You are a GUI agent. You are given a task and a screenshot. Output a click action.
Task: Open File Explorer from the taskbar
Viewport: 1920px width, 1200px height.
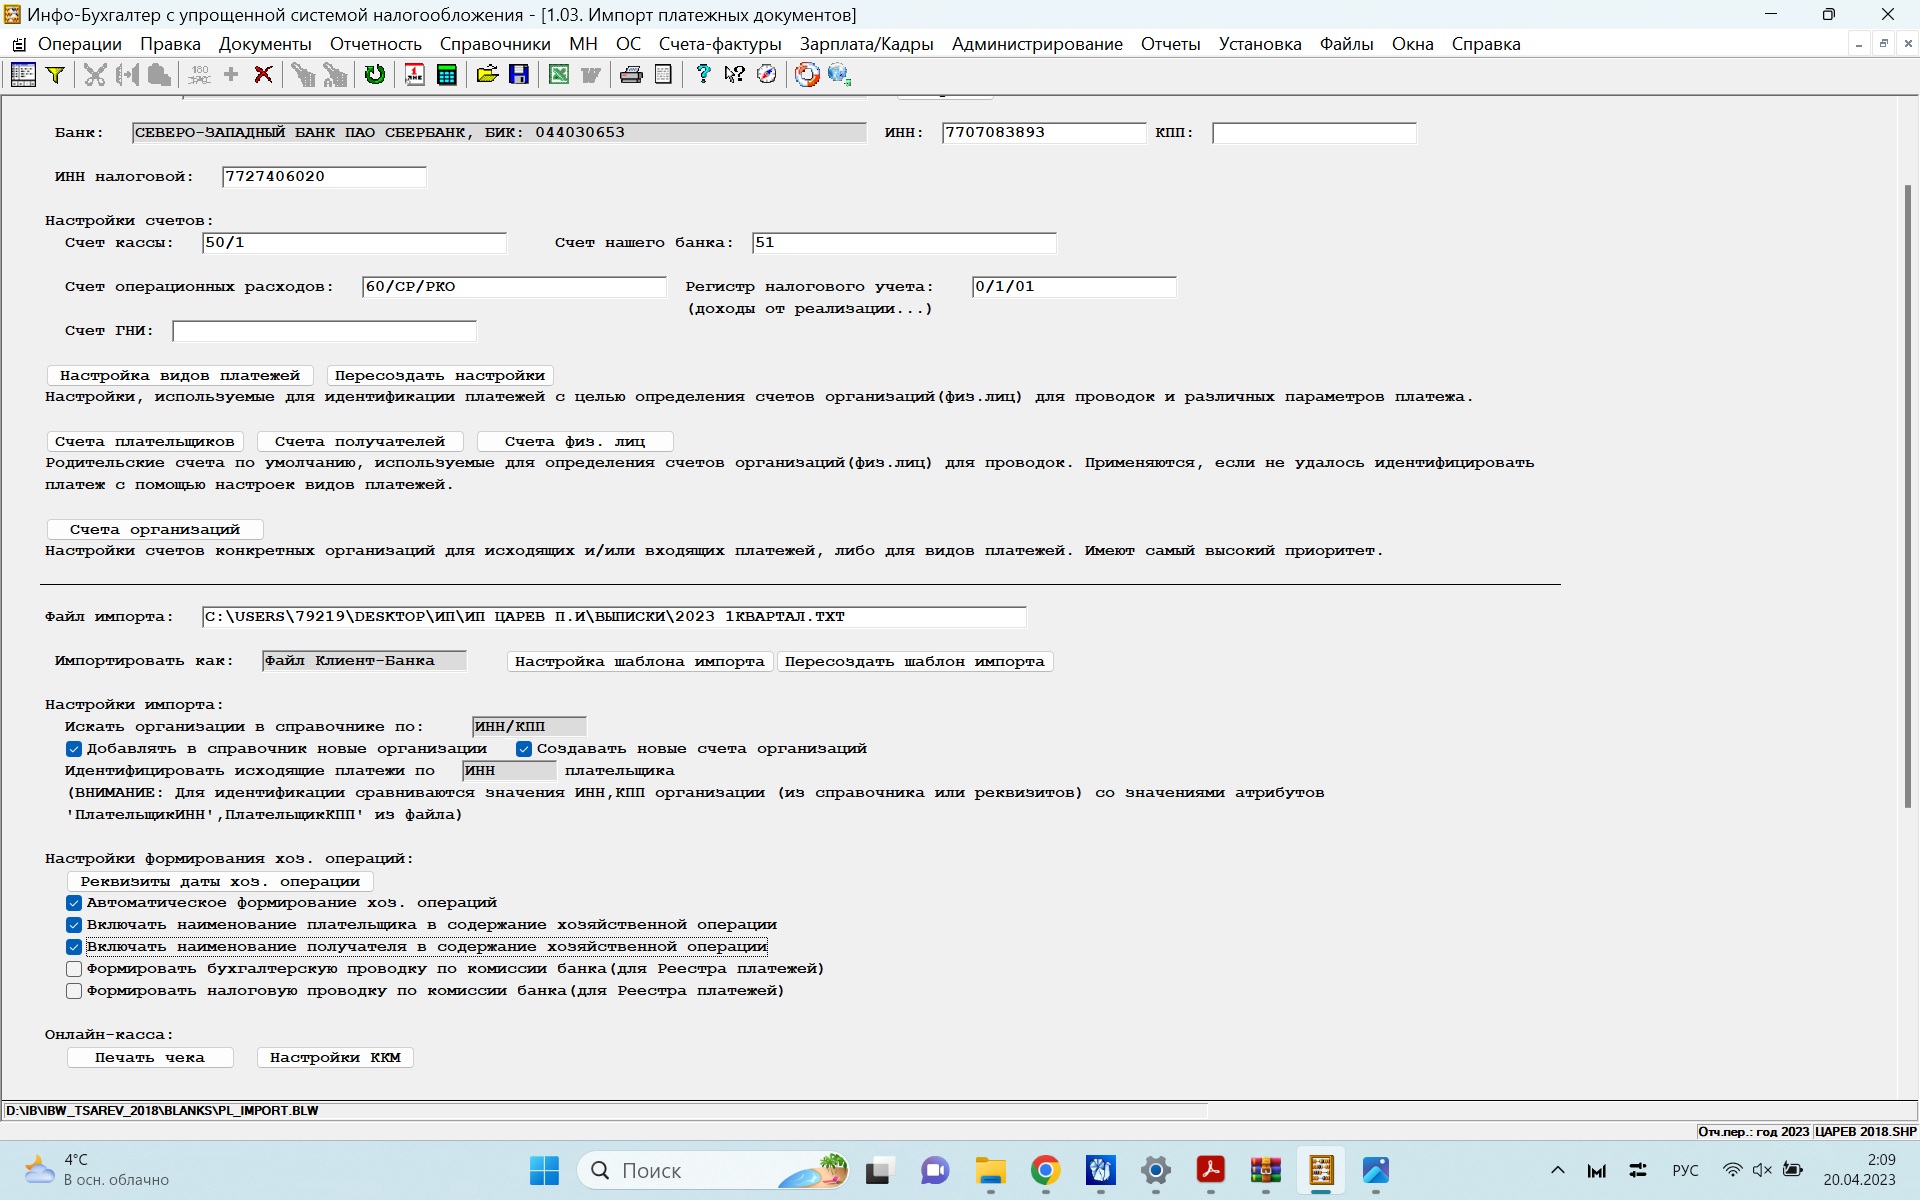[990, 1170]
